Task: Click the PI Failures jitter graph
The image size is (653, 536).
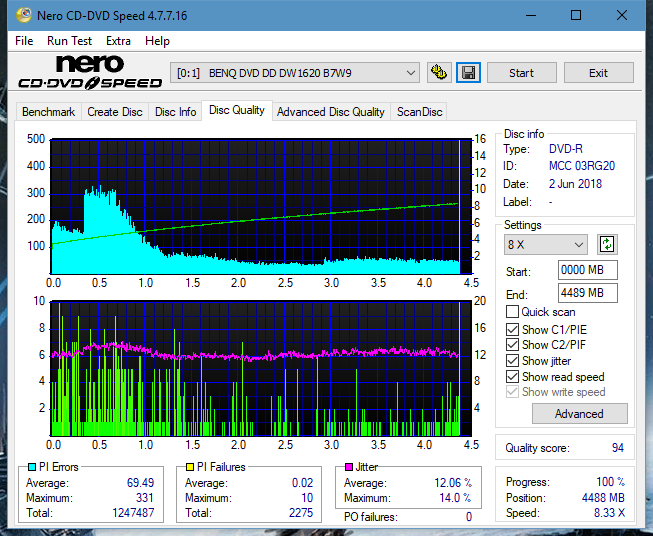Action: 261,368
